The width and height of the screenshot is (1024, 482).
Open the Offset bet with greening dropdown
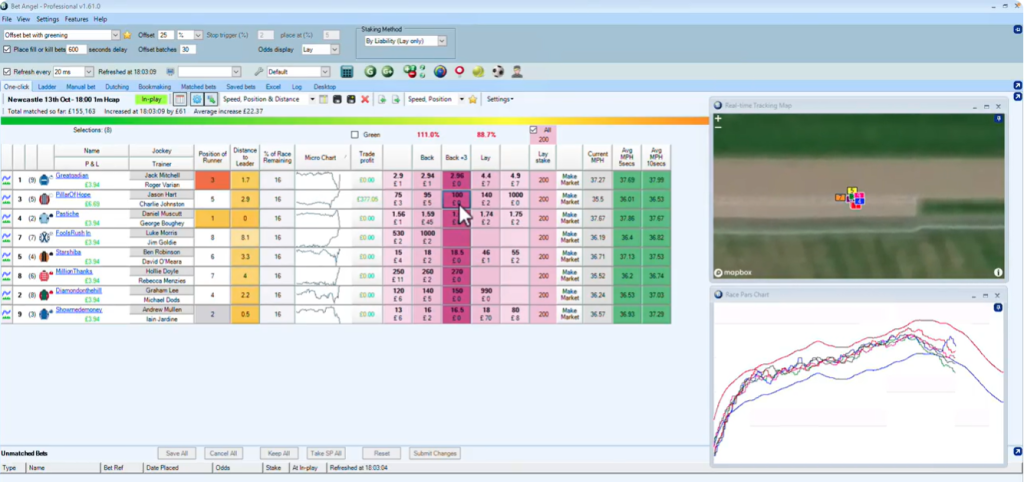coord(112,35)
